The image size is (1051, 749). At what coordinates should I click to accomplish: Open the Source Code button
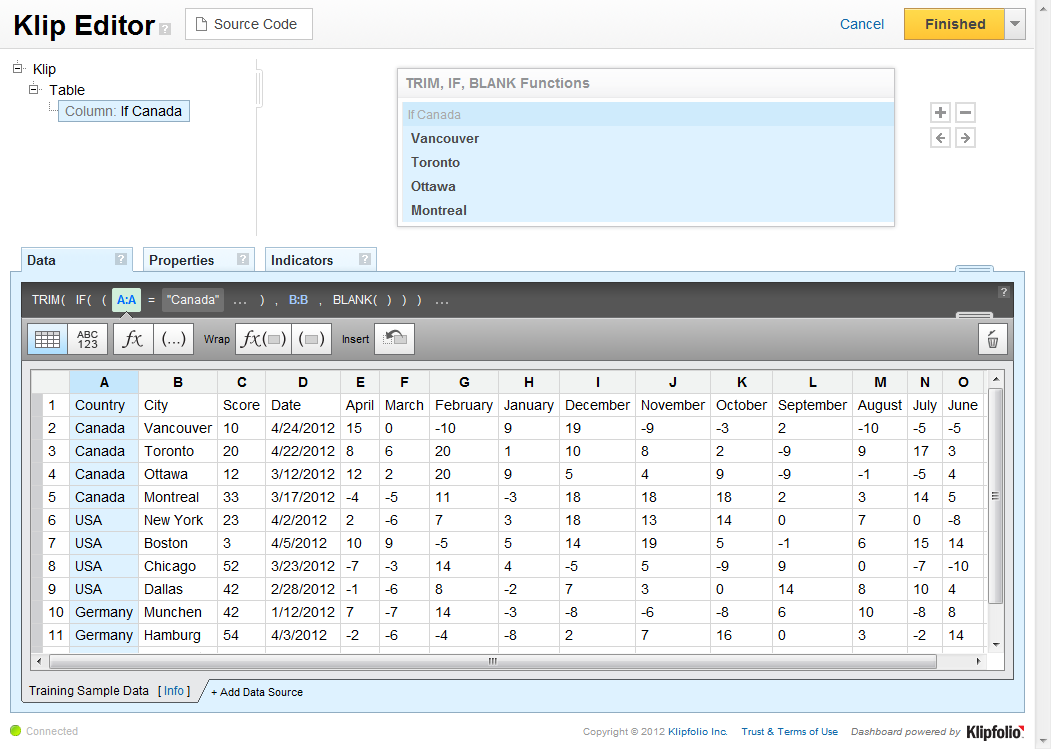pos(248,24)
